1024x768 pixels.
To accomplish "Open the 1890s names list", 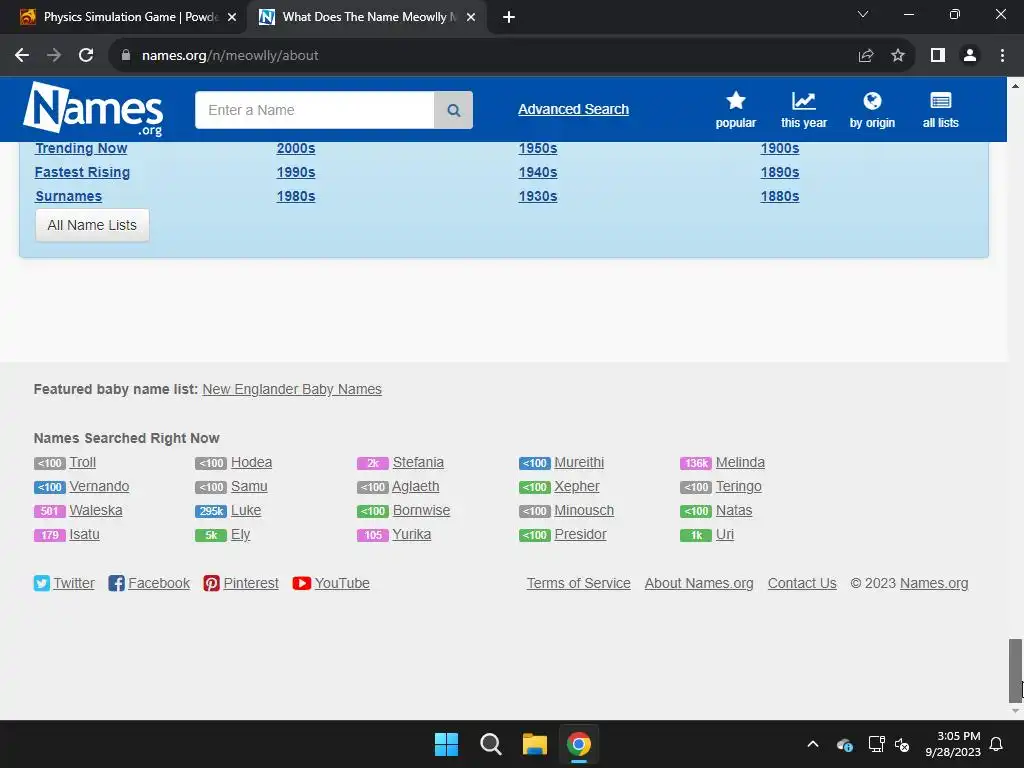I will pyautogui.click(x=780, y=172).
